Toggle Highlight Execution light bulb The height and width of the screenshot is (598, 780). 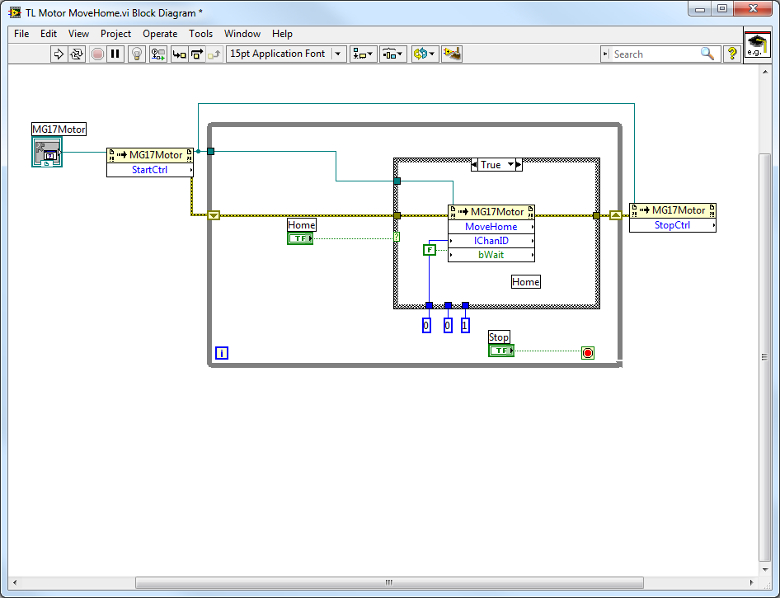[137, 54]
